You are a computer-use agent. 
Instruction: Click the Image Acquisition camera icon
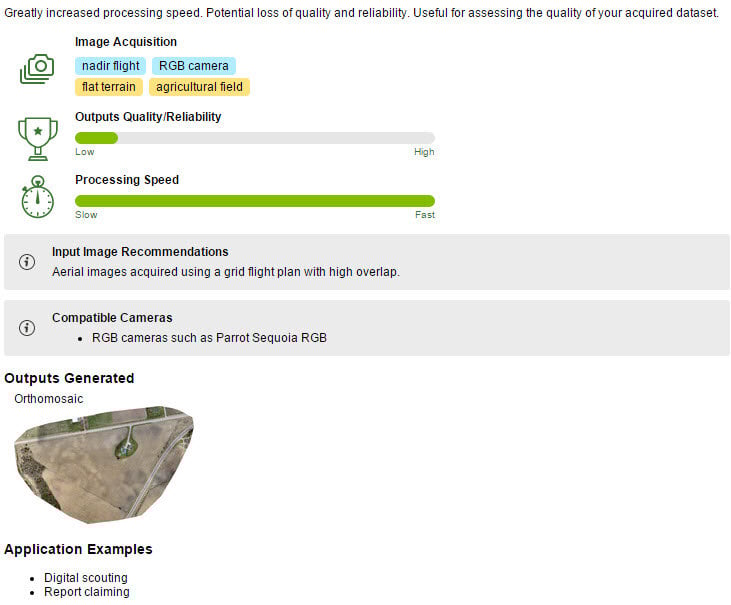tap(37, 69)
